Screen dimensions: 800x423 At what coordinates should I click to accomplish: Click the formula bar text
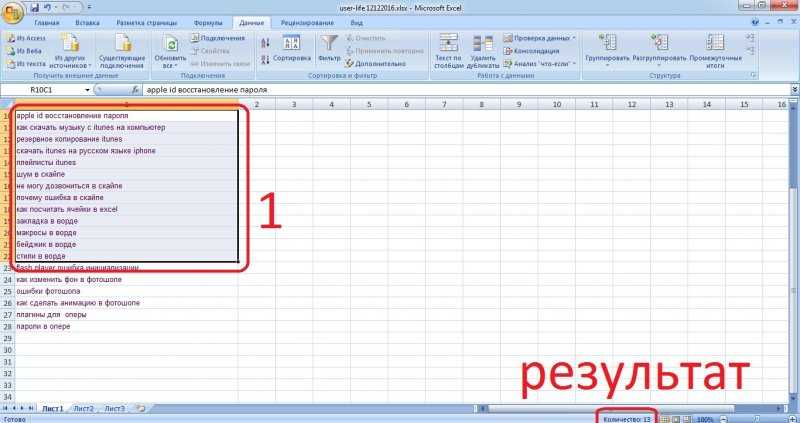(x=206, y=90)
